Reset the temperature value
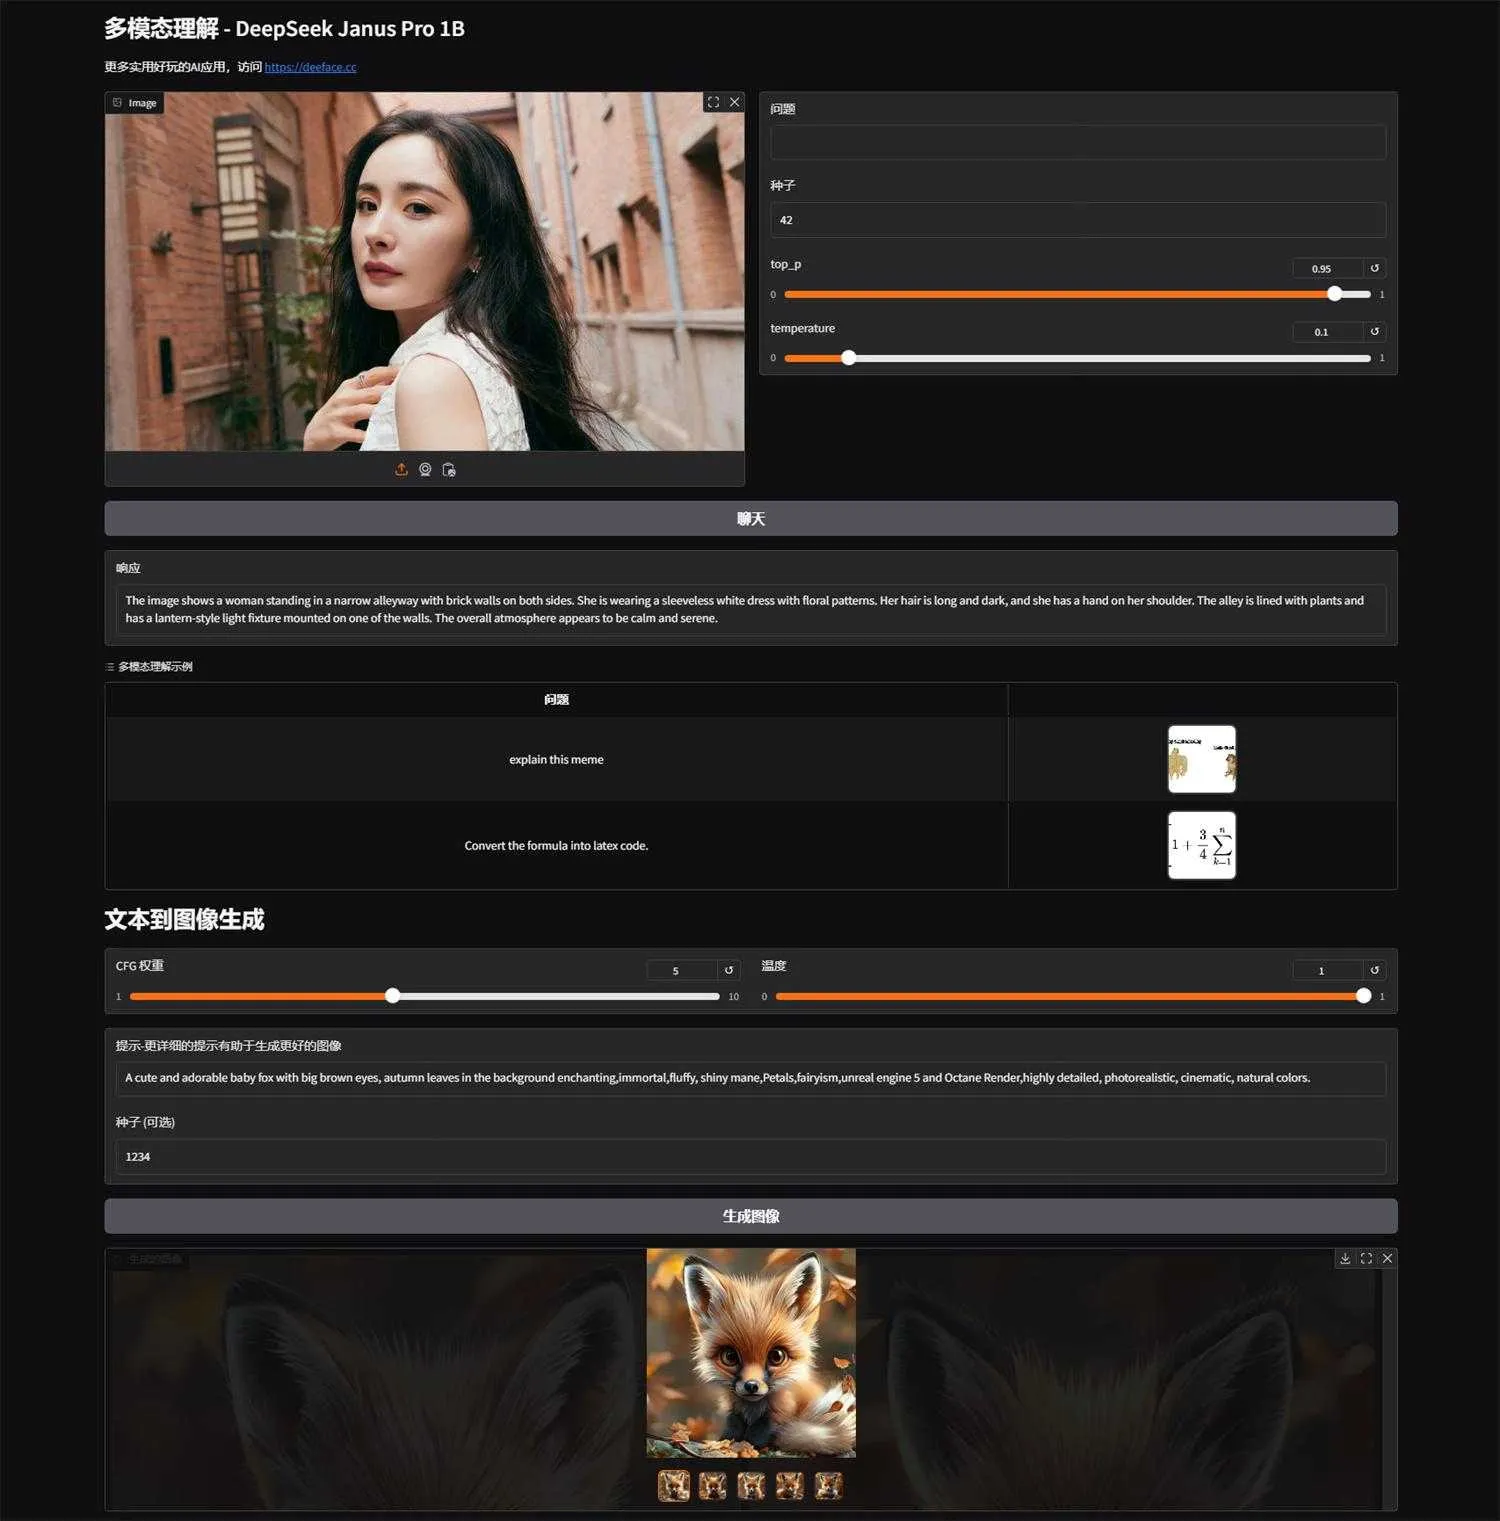 point(1375,331)
